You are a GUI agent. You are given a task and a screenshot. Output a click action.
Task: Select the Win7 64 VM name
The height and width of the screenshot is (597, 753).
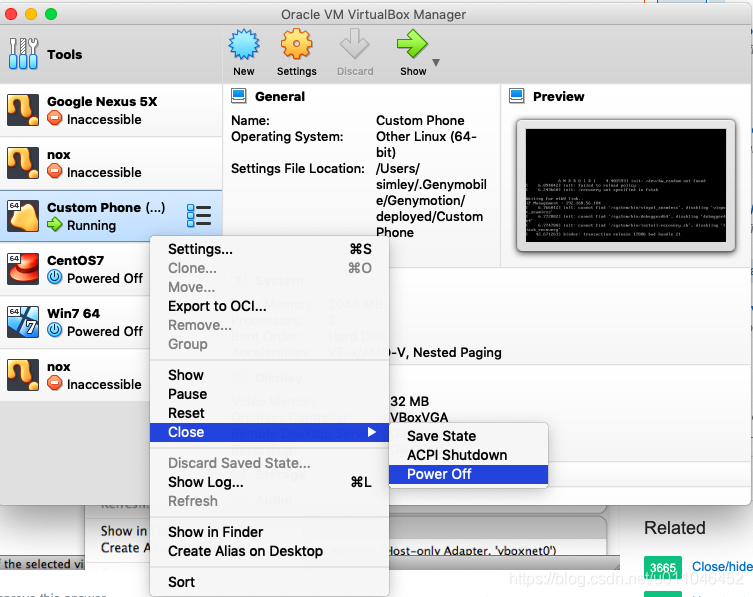[73, 313]
